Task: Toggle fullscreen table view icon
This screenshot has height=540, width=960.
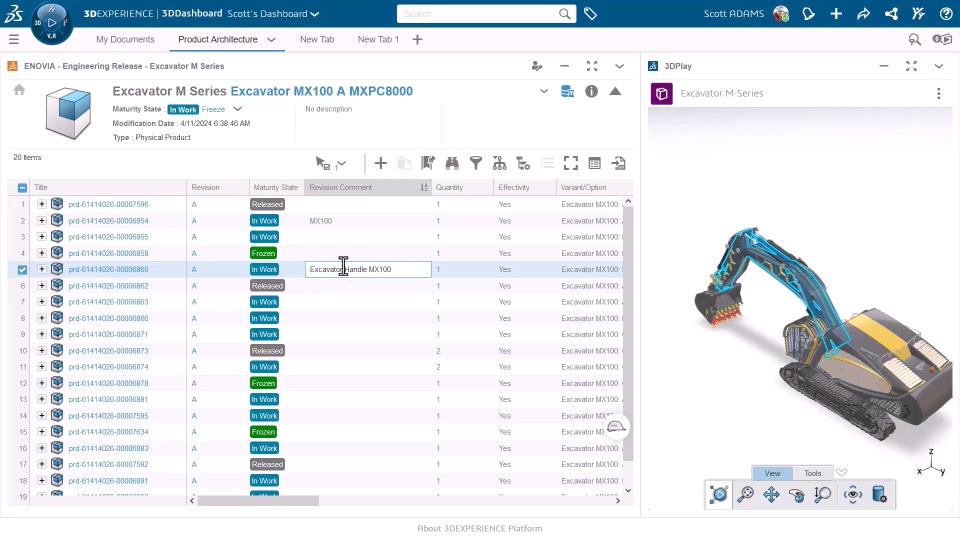Action: (571, 163)
